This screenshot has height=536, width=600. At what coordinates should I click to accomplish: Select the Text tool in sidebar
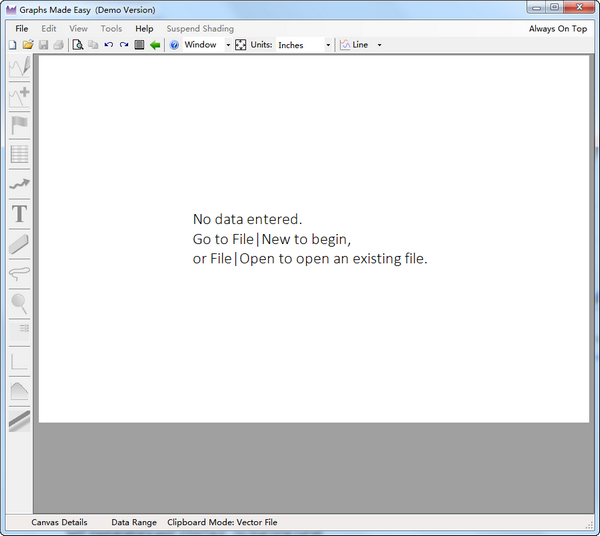pos(19,213)
